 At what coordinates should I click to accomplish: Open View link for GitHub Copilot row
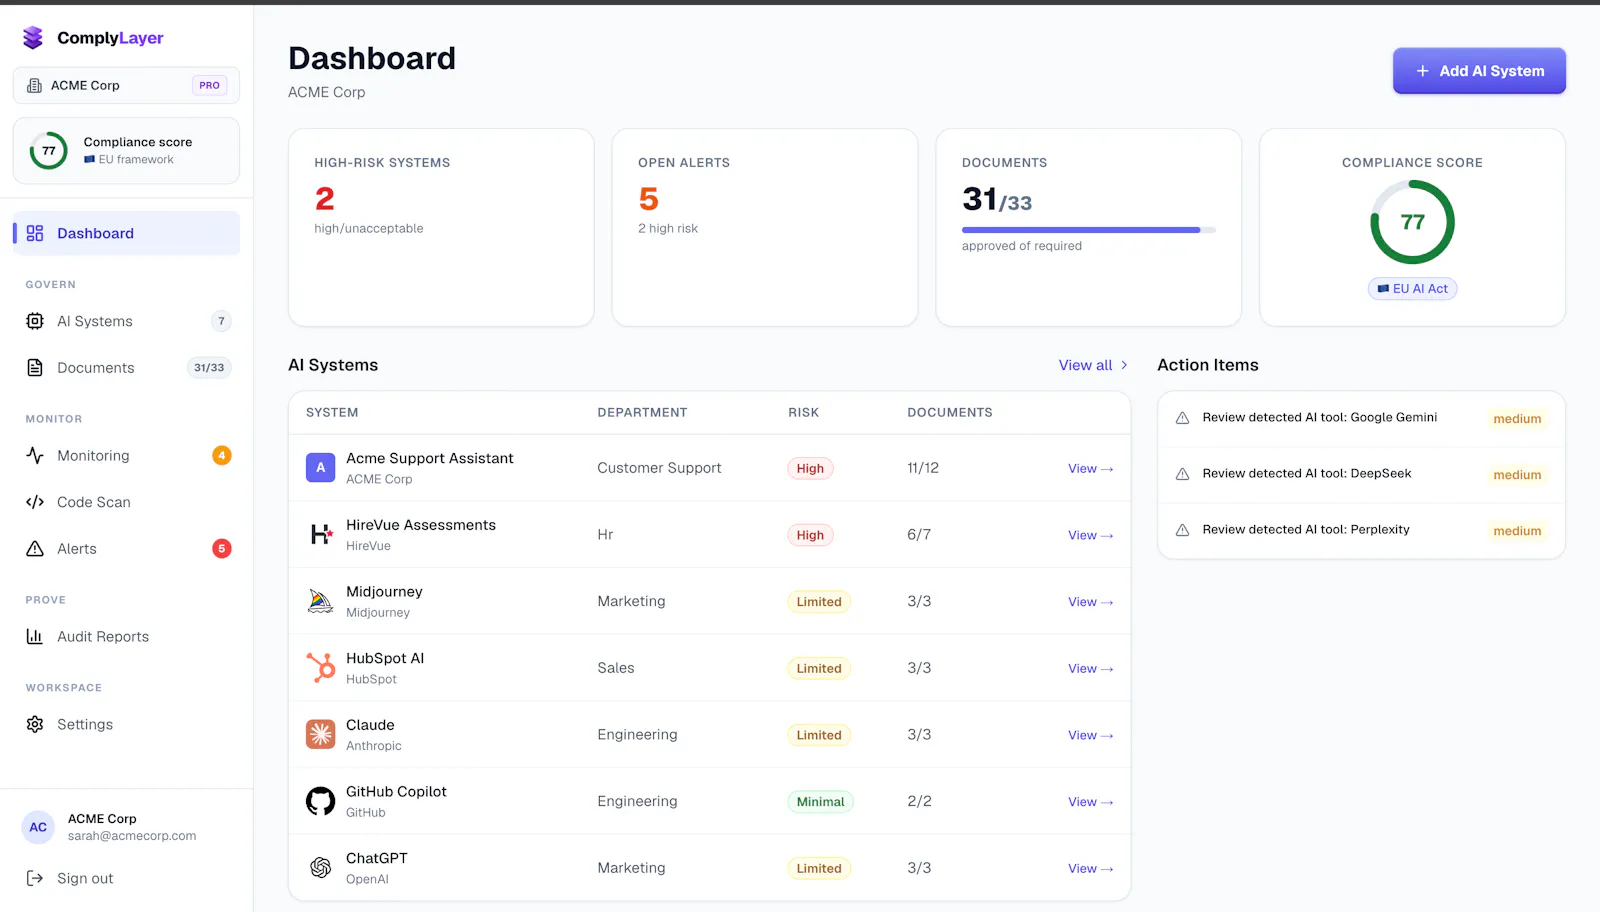pyautogui.click(x=1090, y=802)
